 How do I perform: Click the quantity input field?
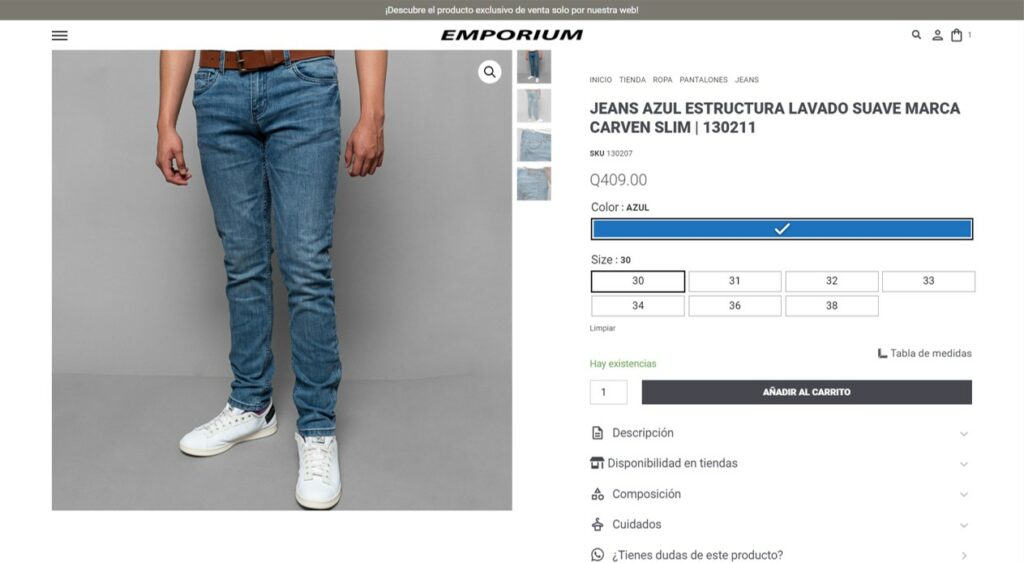point(609,392)
